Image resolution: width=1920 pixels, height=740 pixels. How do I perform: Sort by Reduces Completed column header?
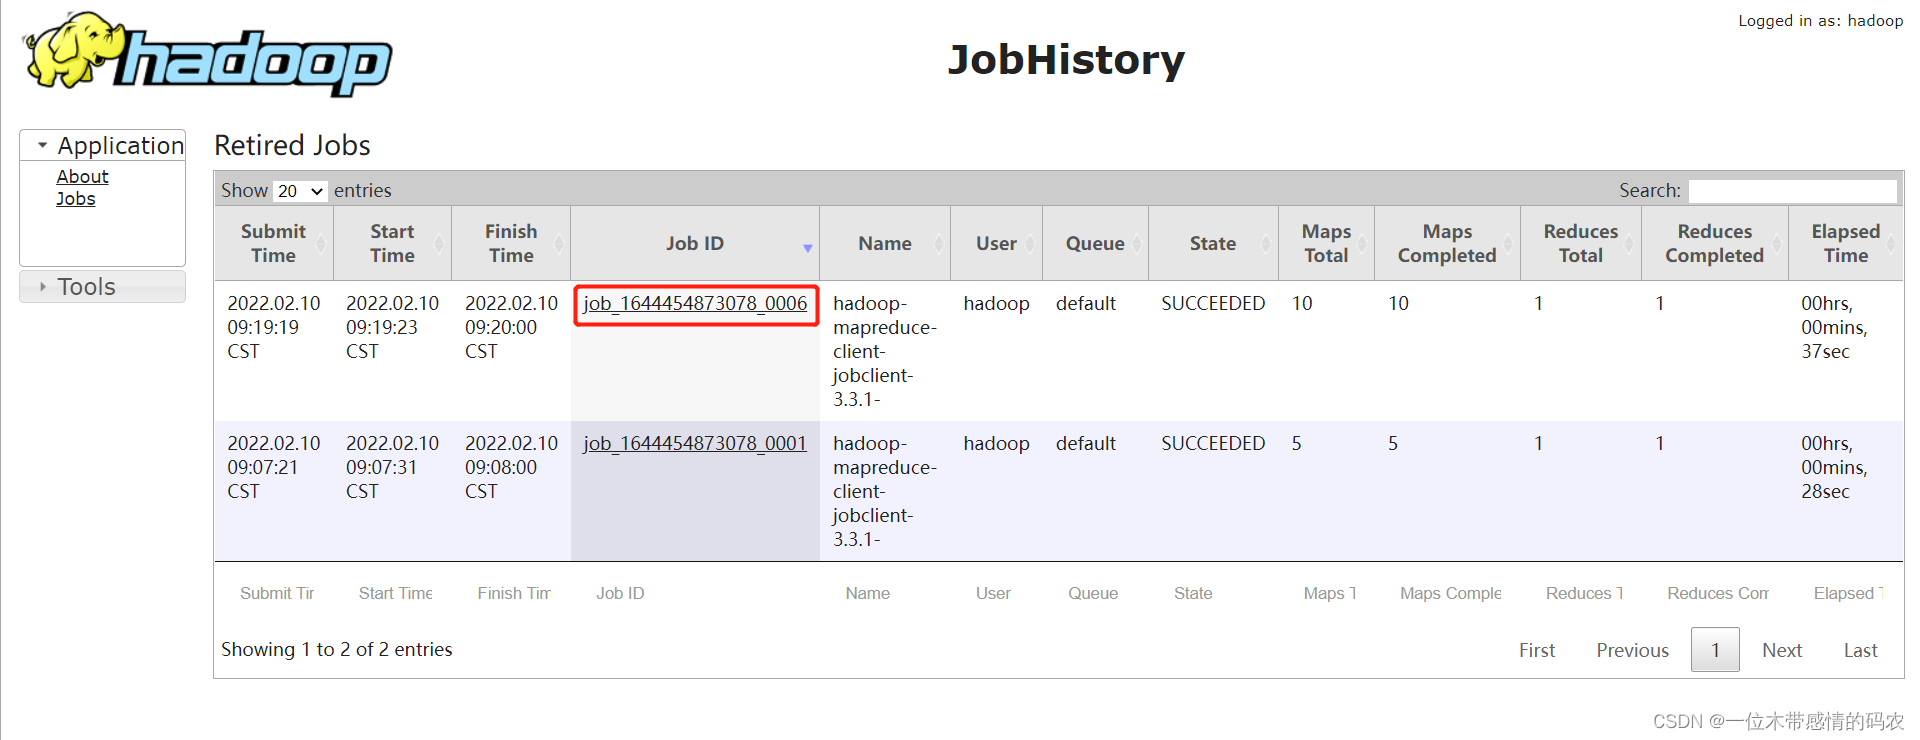1714,243
